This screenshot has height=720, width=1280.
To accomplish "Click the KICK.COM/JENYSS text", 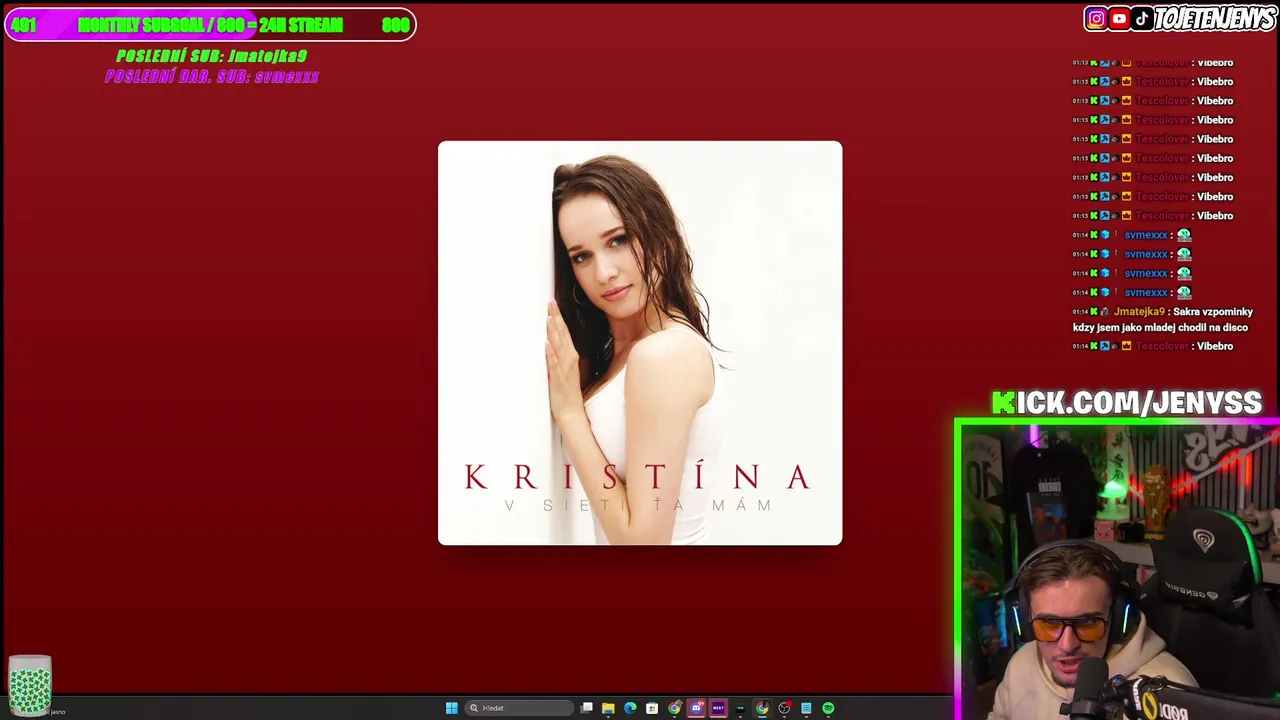I will [1127, 403].
